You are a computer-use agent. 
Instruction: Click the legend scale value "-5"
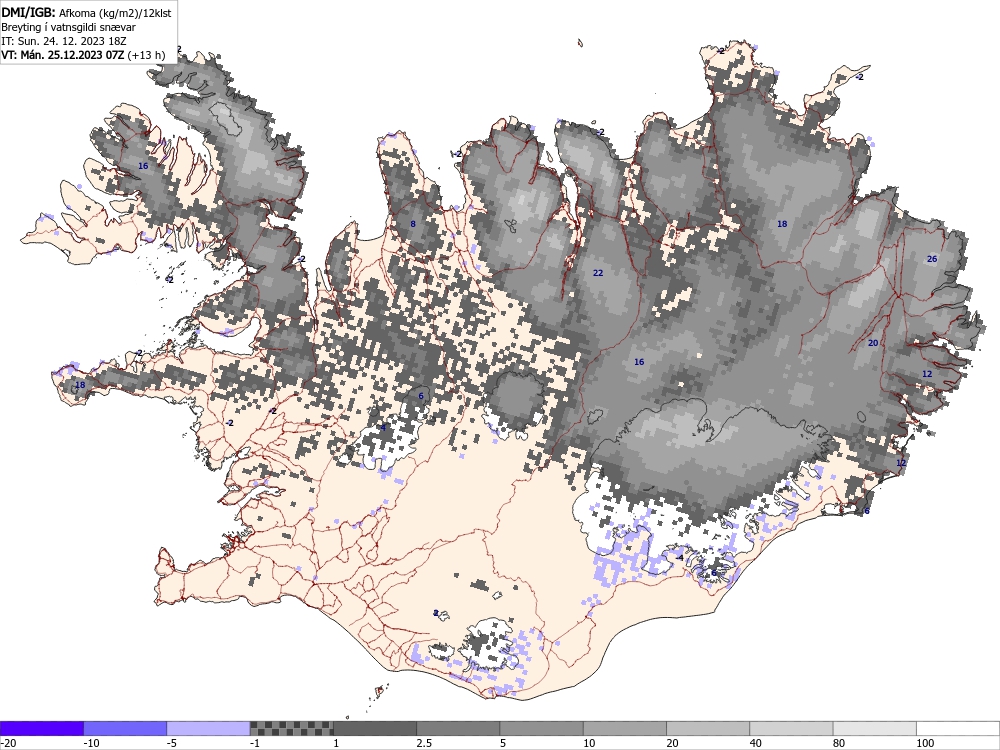tap(173, 743)
